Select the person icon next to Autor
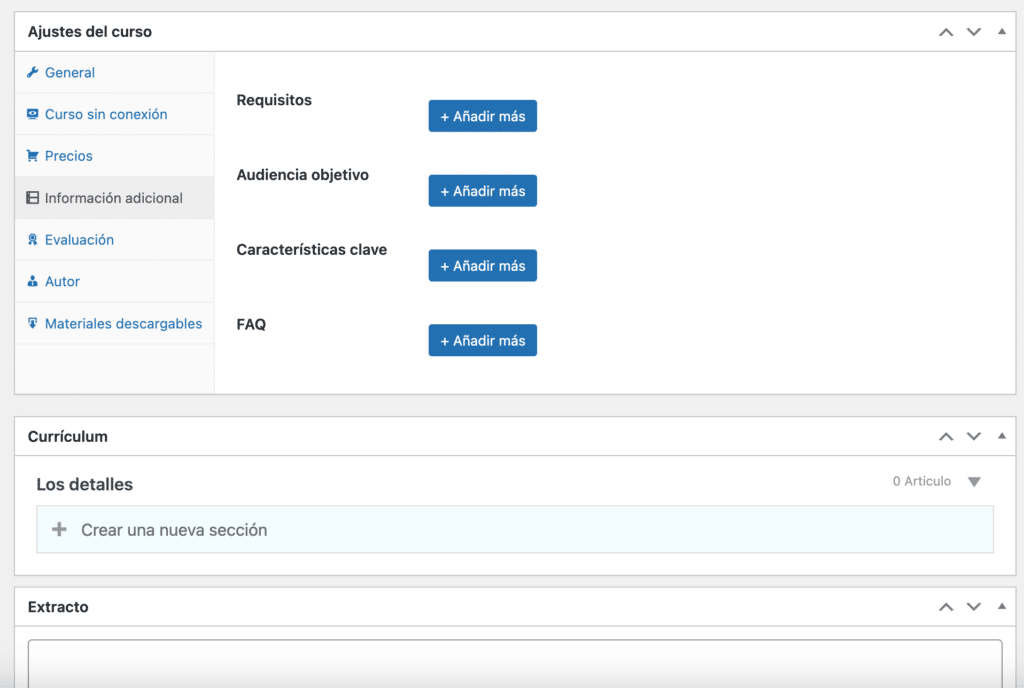 click(x=34, y=281)
